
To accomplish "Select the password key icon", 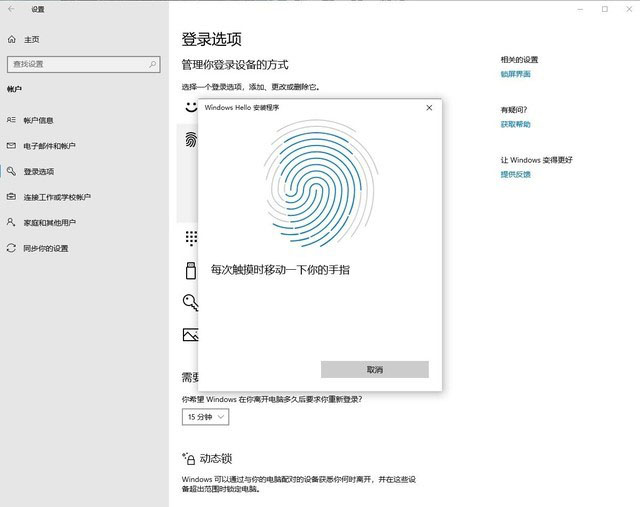I will [191, 302].
